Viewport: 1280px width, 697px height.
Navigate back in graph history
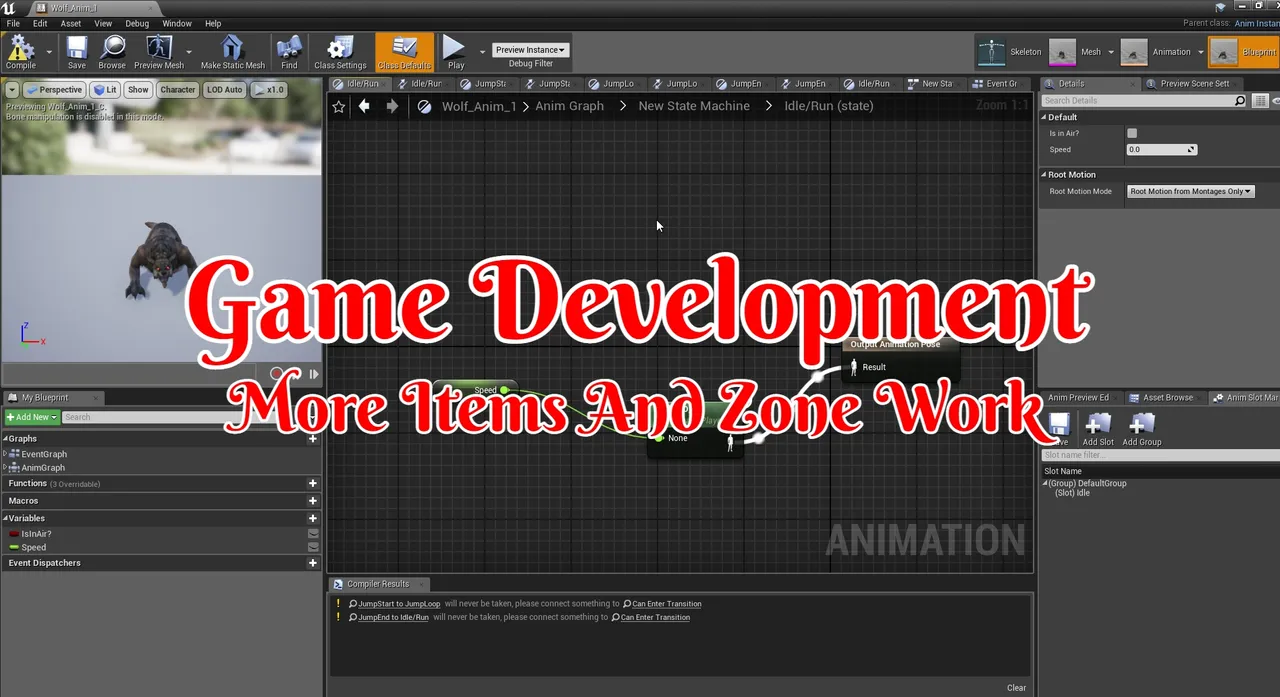pyautogui.click(x=364, y=106)
